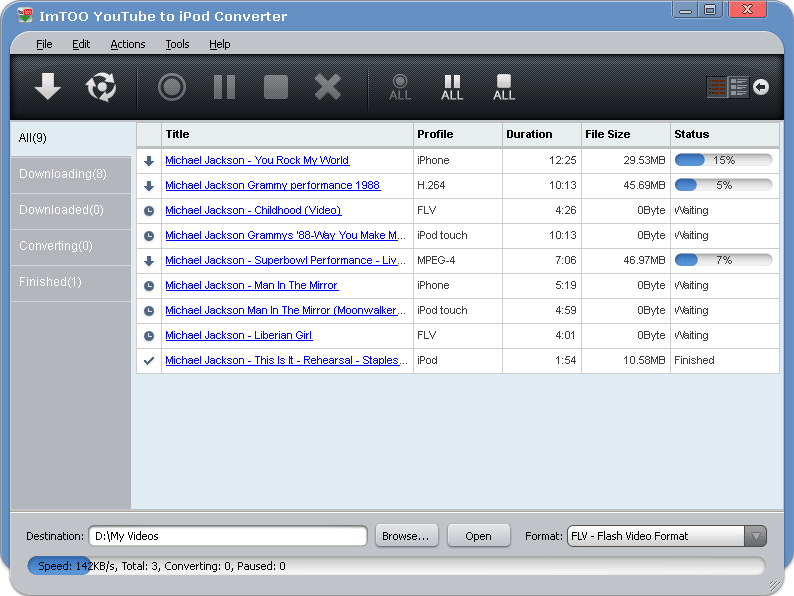Open link Michael Jackson - Liberian Girl
The image size is (794, 596).
pos(239,335)
